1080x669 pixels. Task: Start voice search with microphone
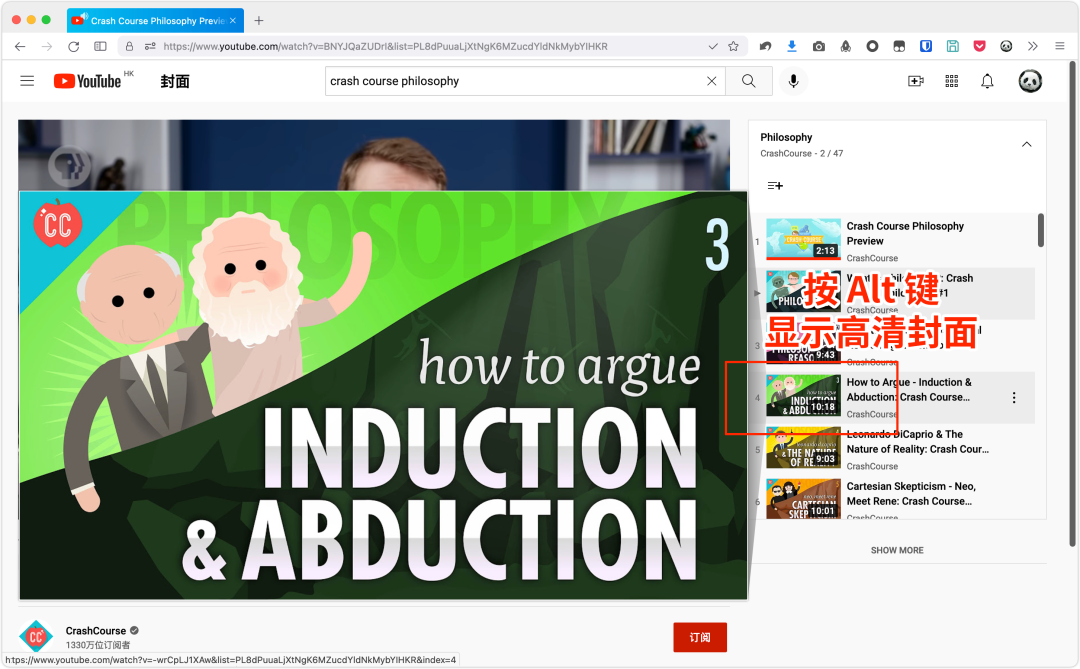pyautogui.click(x=793, y=81)
